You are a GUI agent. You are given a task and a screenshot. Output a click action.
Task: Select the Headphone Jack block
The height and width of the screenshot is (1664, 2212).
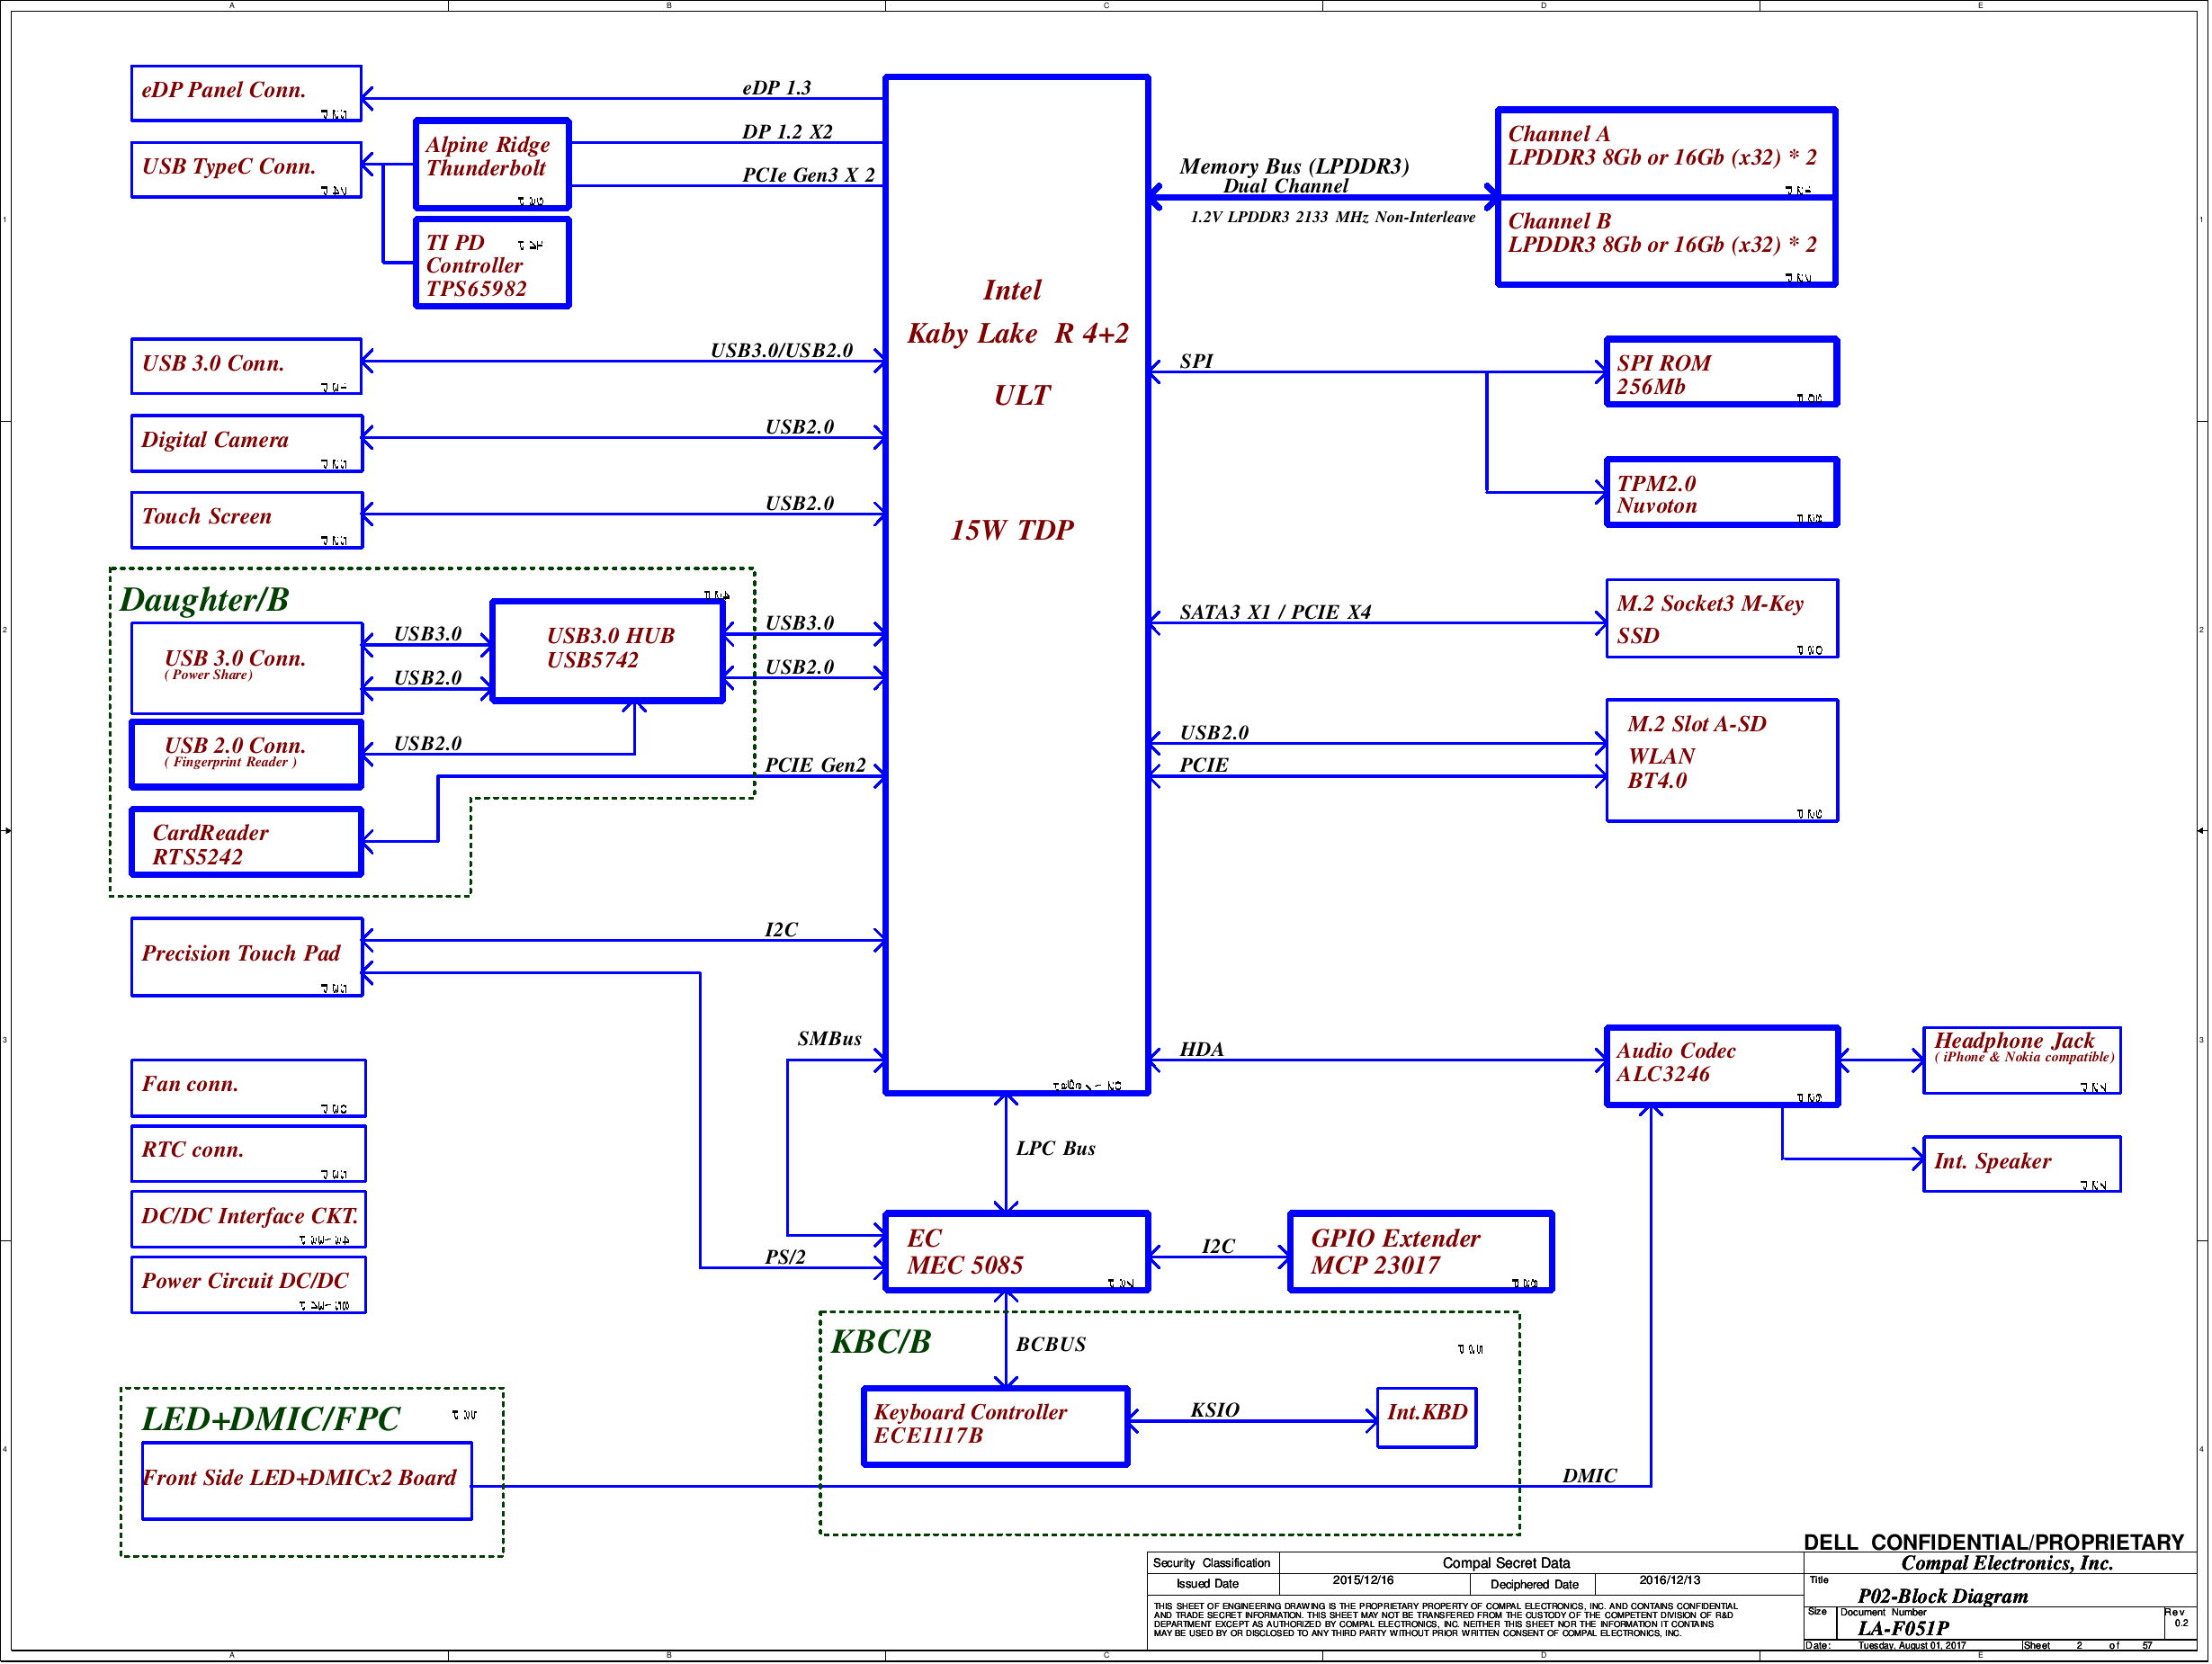click(x=2021, y=1061)
